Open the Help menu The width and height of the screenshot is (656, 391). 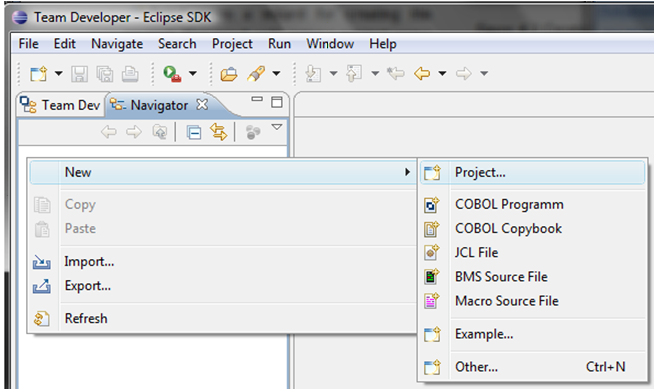point(383,43)
